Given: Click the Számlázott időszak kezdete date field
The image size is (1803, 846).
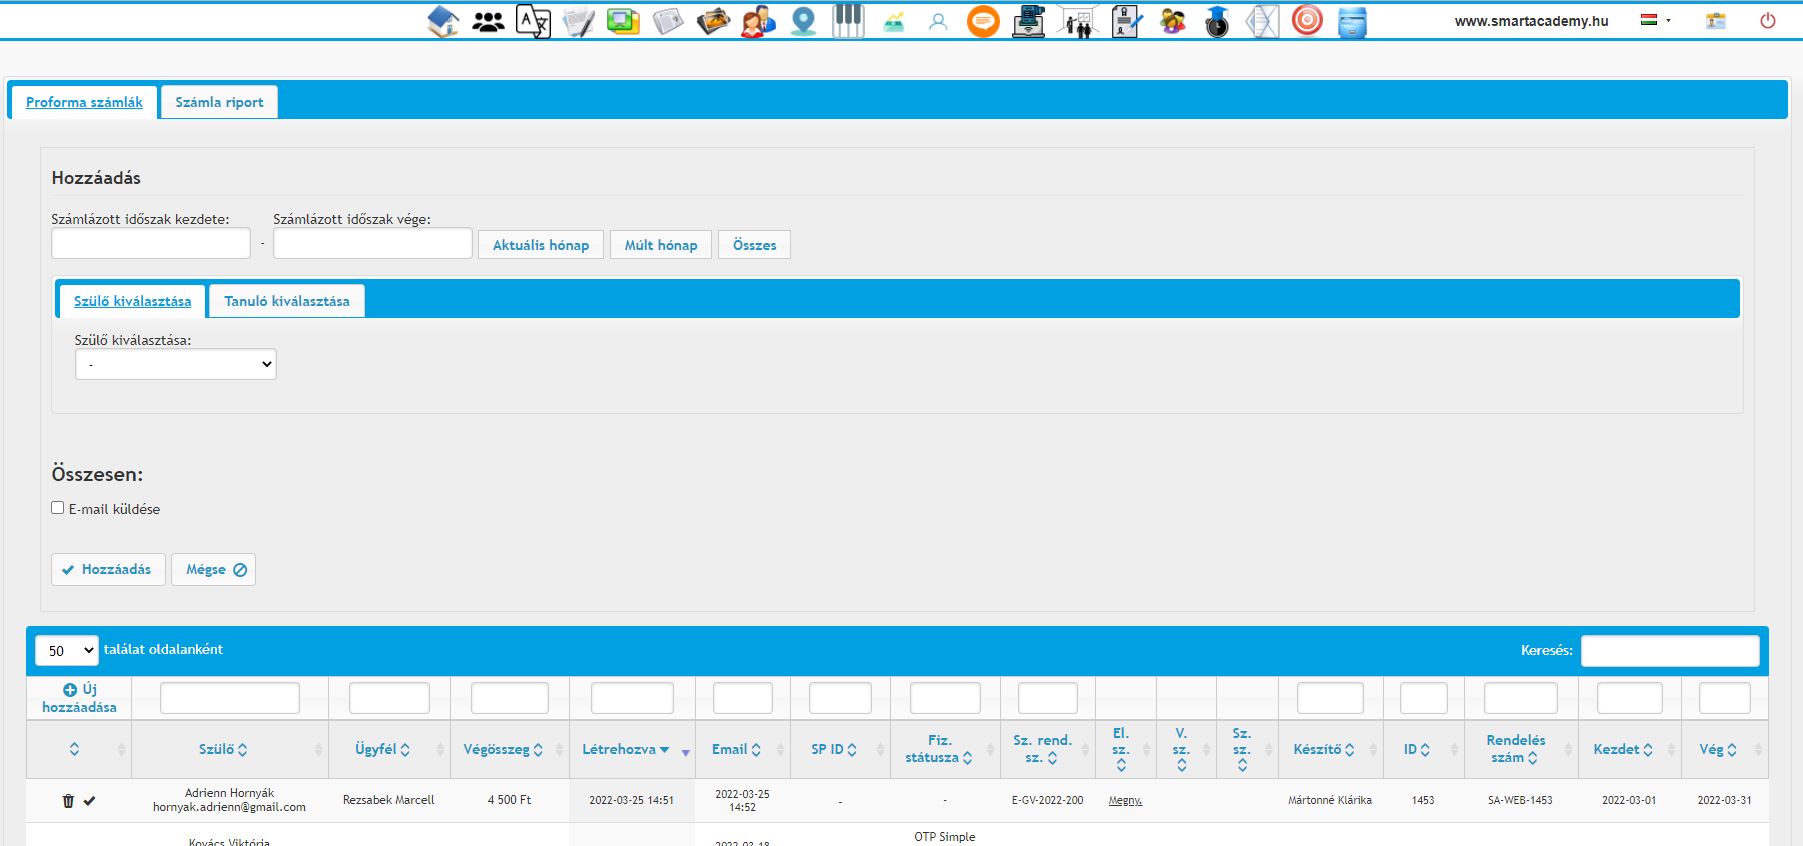Looking at the screenshot, I should point(151,243).
